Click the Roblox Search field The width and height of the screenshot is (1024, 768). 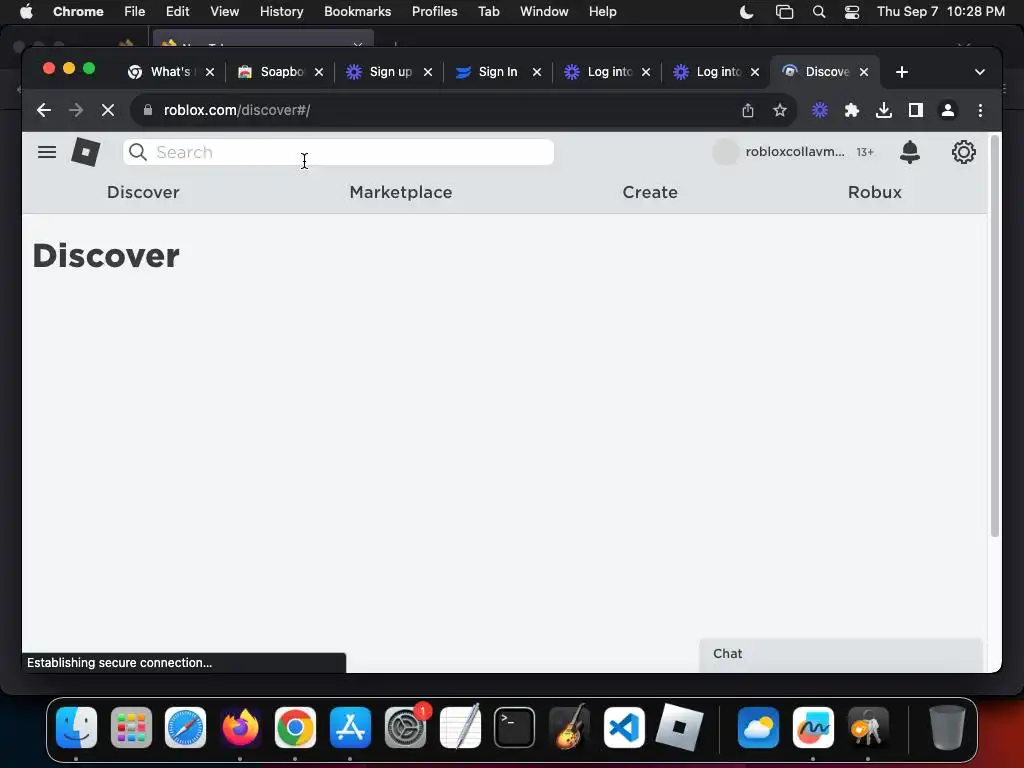point(338,152)
